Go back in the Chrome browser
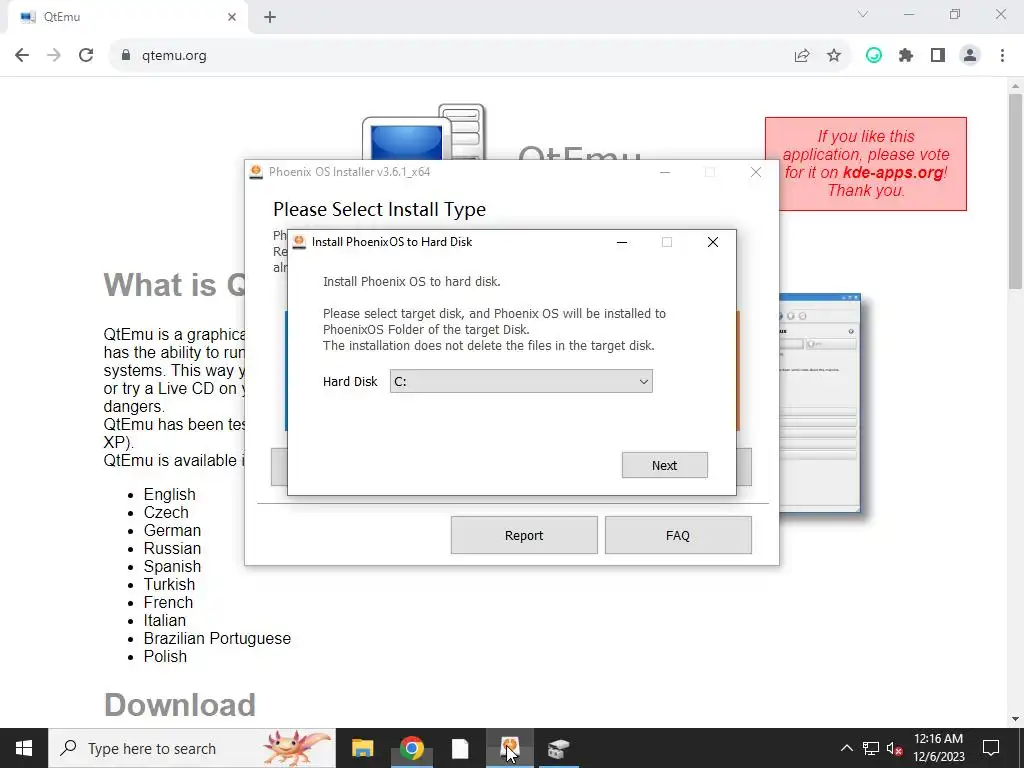The height and width of the screenshot is (768, 1024). pyautogui.click(x=22, y=56)
